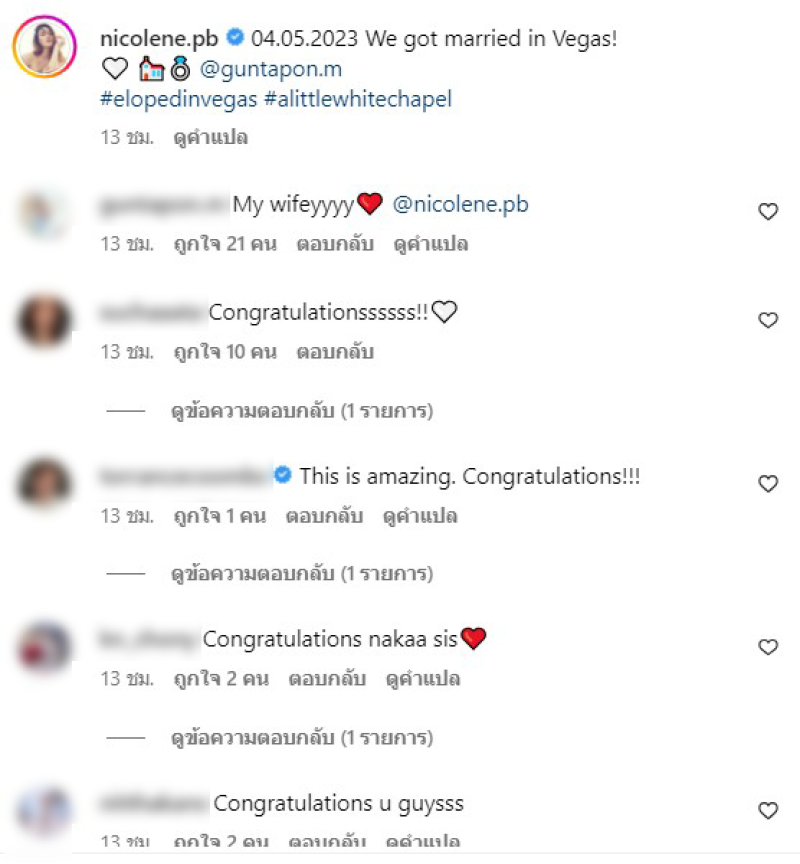Screen dimensions: 800x864
Task: Tap heart beside "Congratulations u guysss"
Action: tap(768, 811)
